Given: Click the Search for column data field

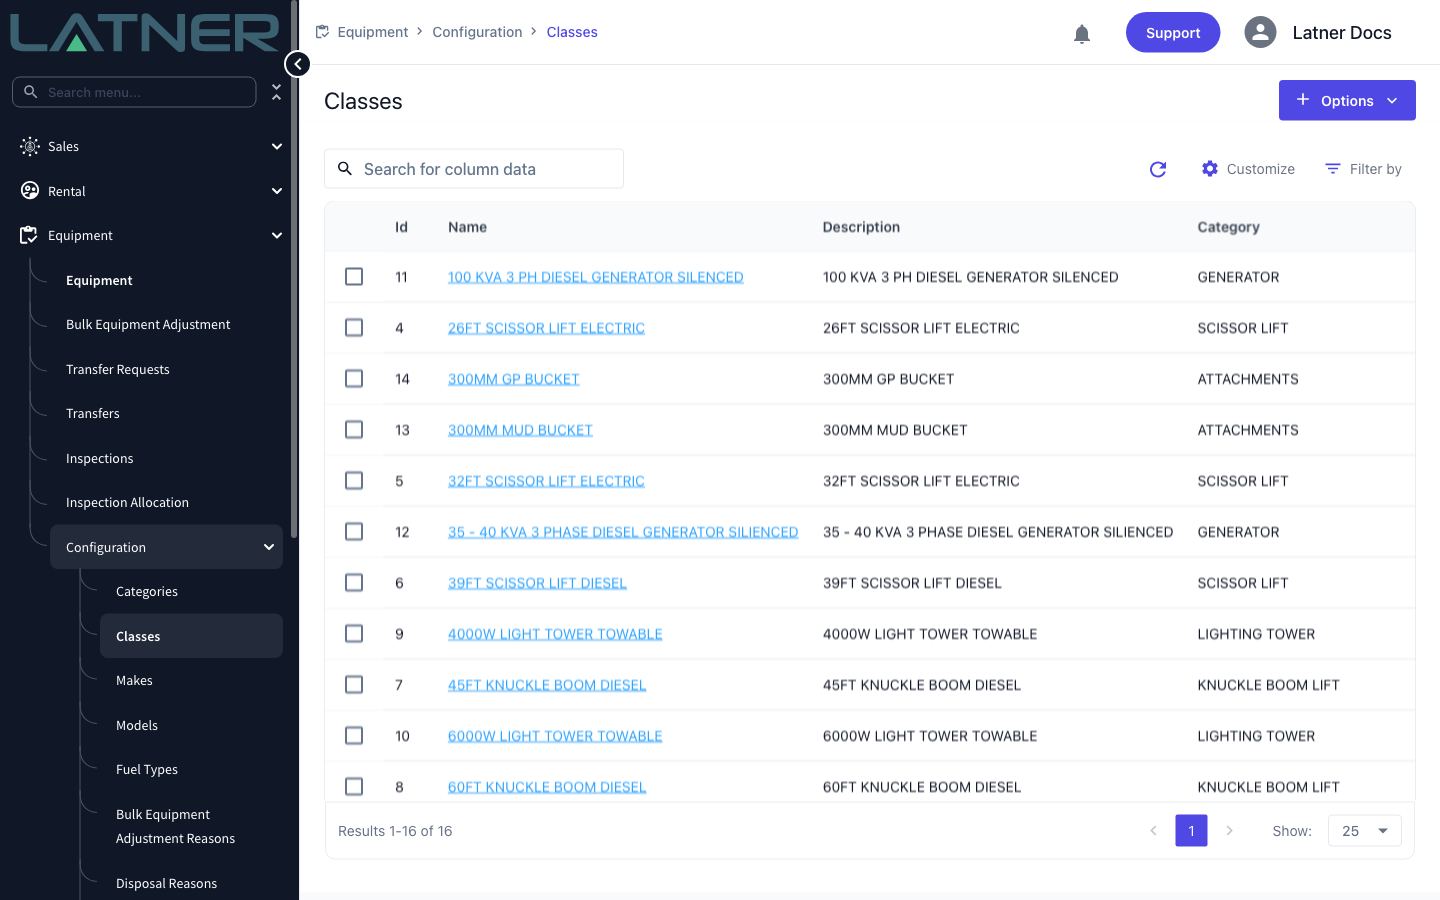Looking at the screenshot, I should click(x=474, y=169).
